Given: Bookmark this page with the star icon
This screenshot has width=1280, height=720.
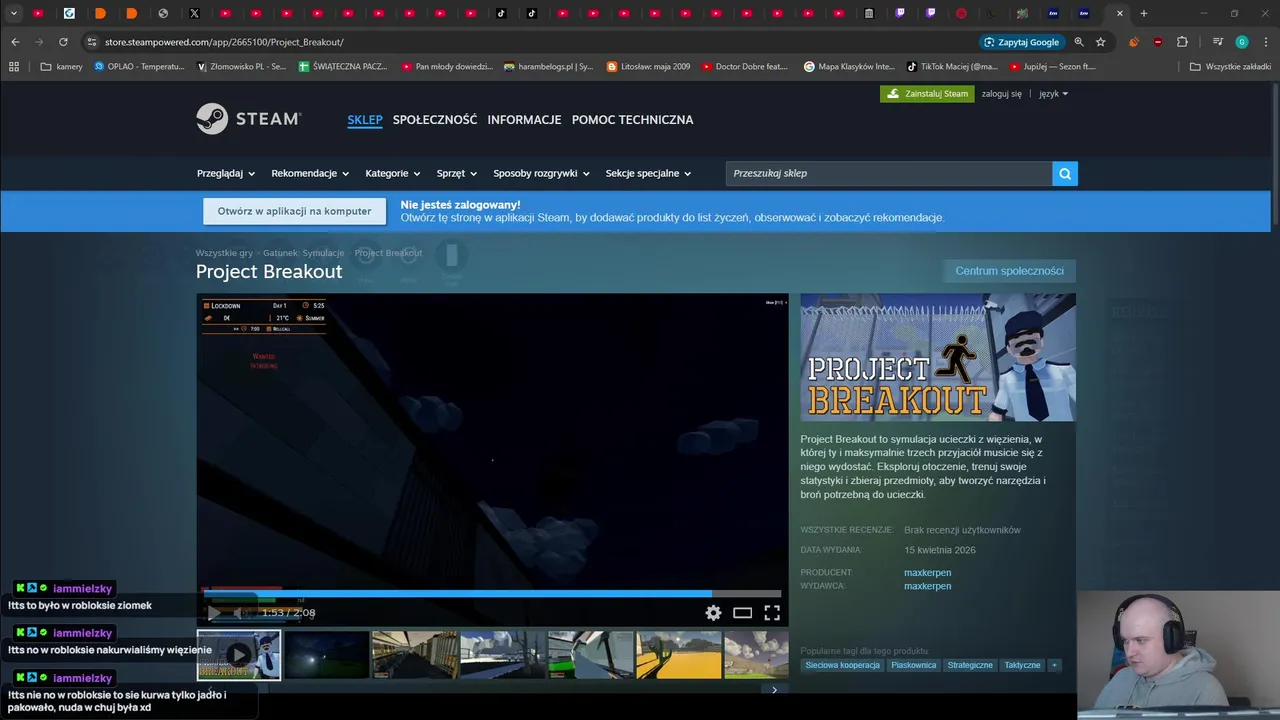Looking at the screenshot, I should [1101, 42].
